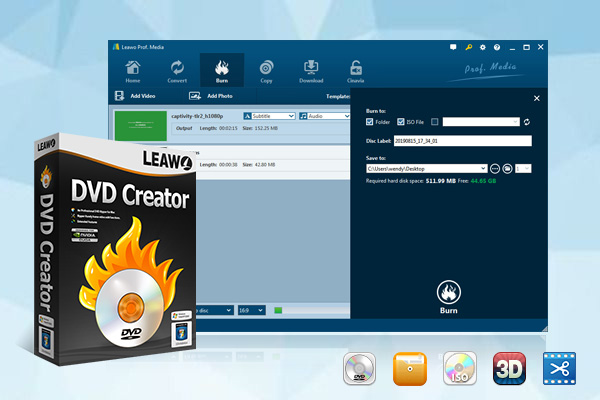
Task: Click the Add Video film icon
Action: [x=119, y=96]
